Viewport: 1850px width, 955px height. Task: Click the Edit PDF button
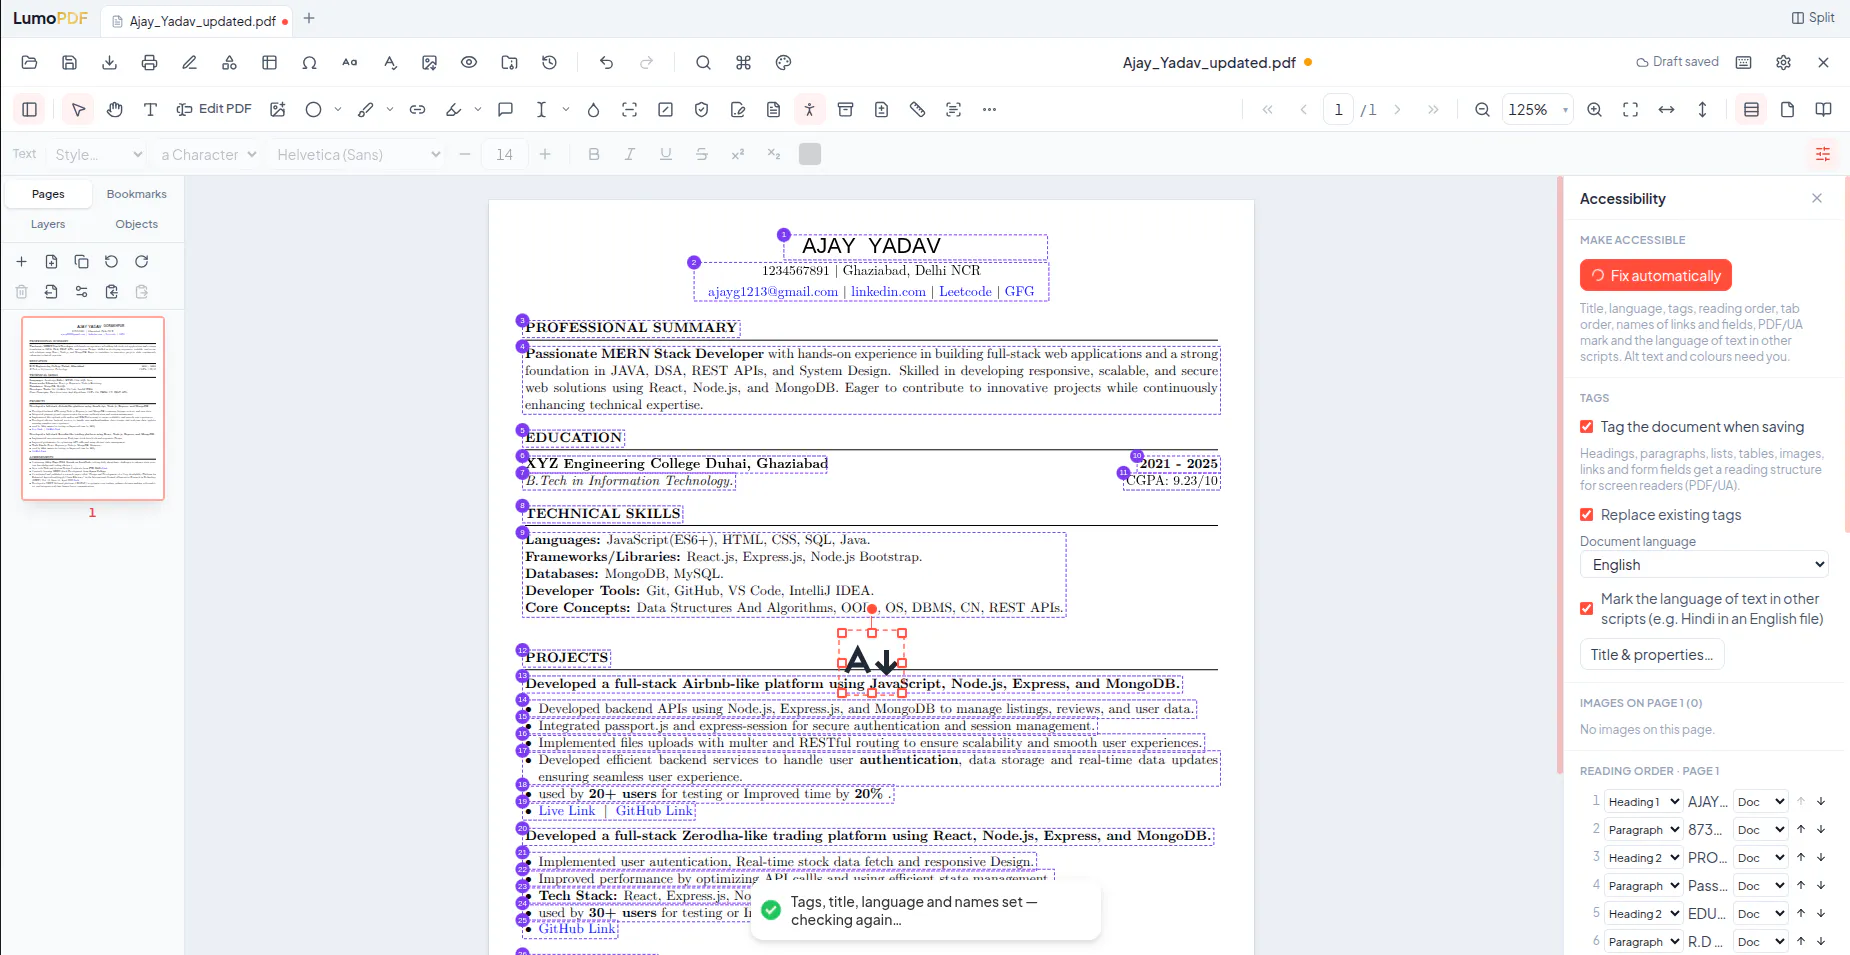click(x=214, y=109)
